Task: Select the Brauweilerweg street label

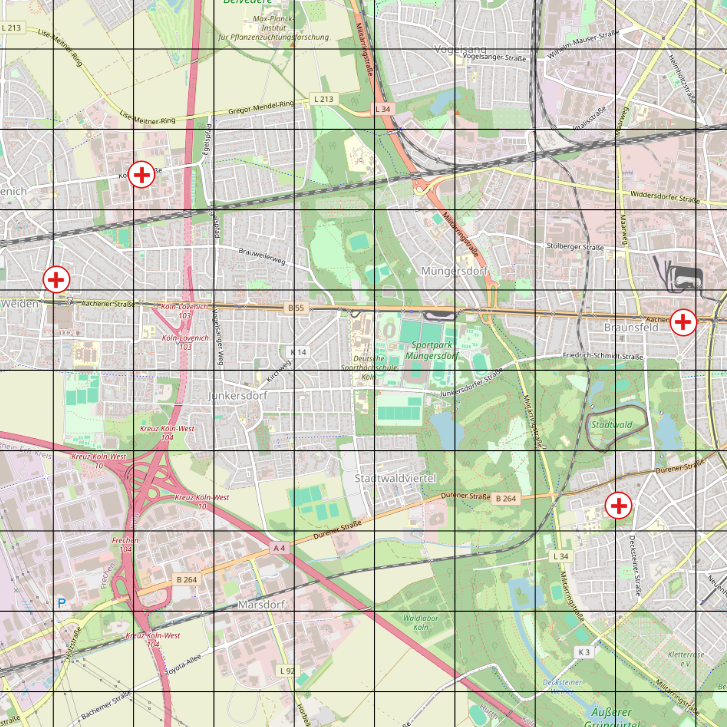Action: (262, 257)
